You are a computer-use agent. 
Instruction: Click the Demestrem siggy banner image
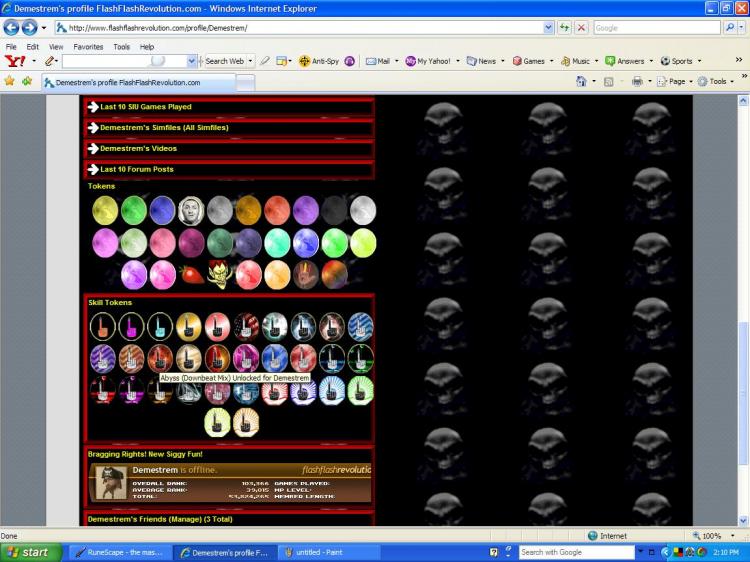pos(230,483)
